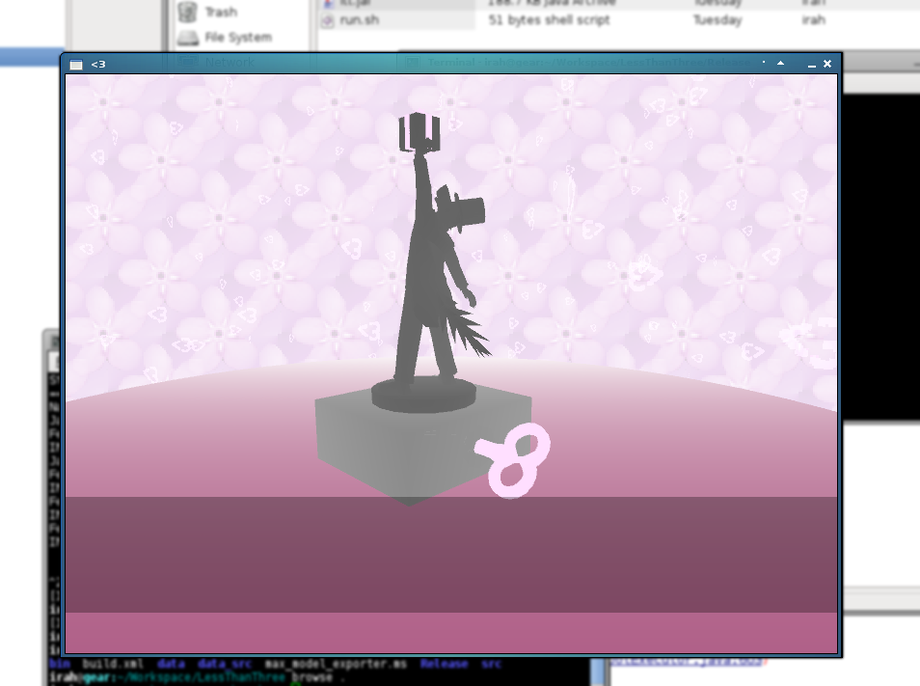This screenshot has height=686, width=920.
Task: Click the <3 window title text
Action: coord(98,65)
